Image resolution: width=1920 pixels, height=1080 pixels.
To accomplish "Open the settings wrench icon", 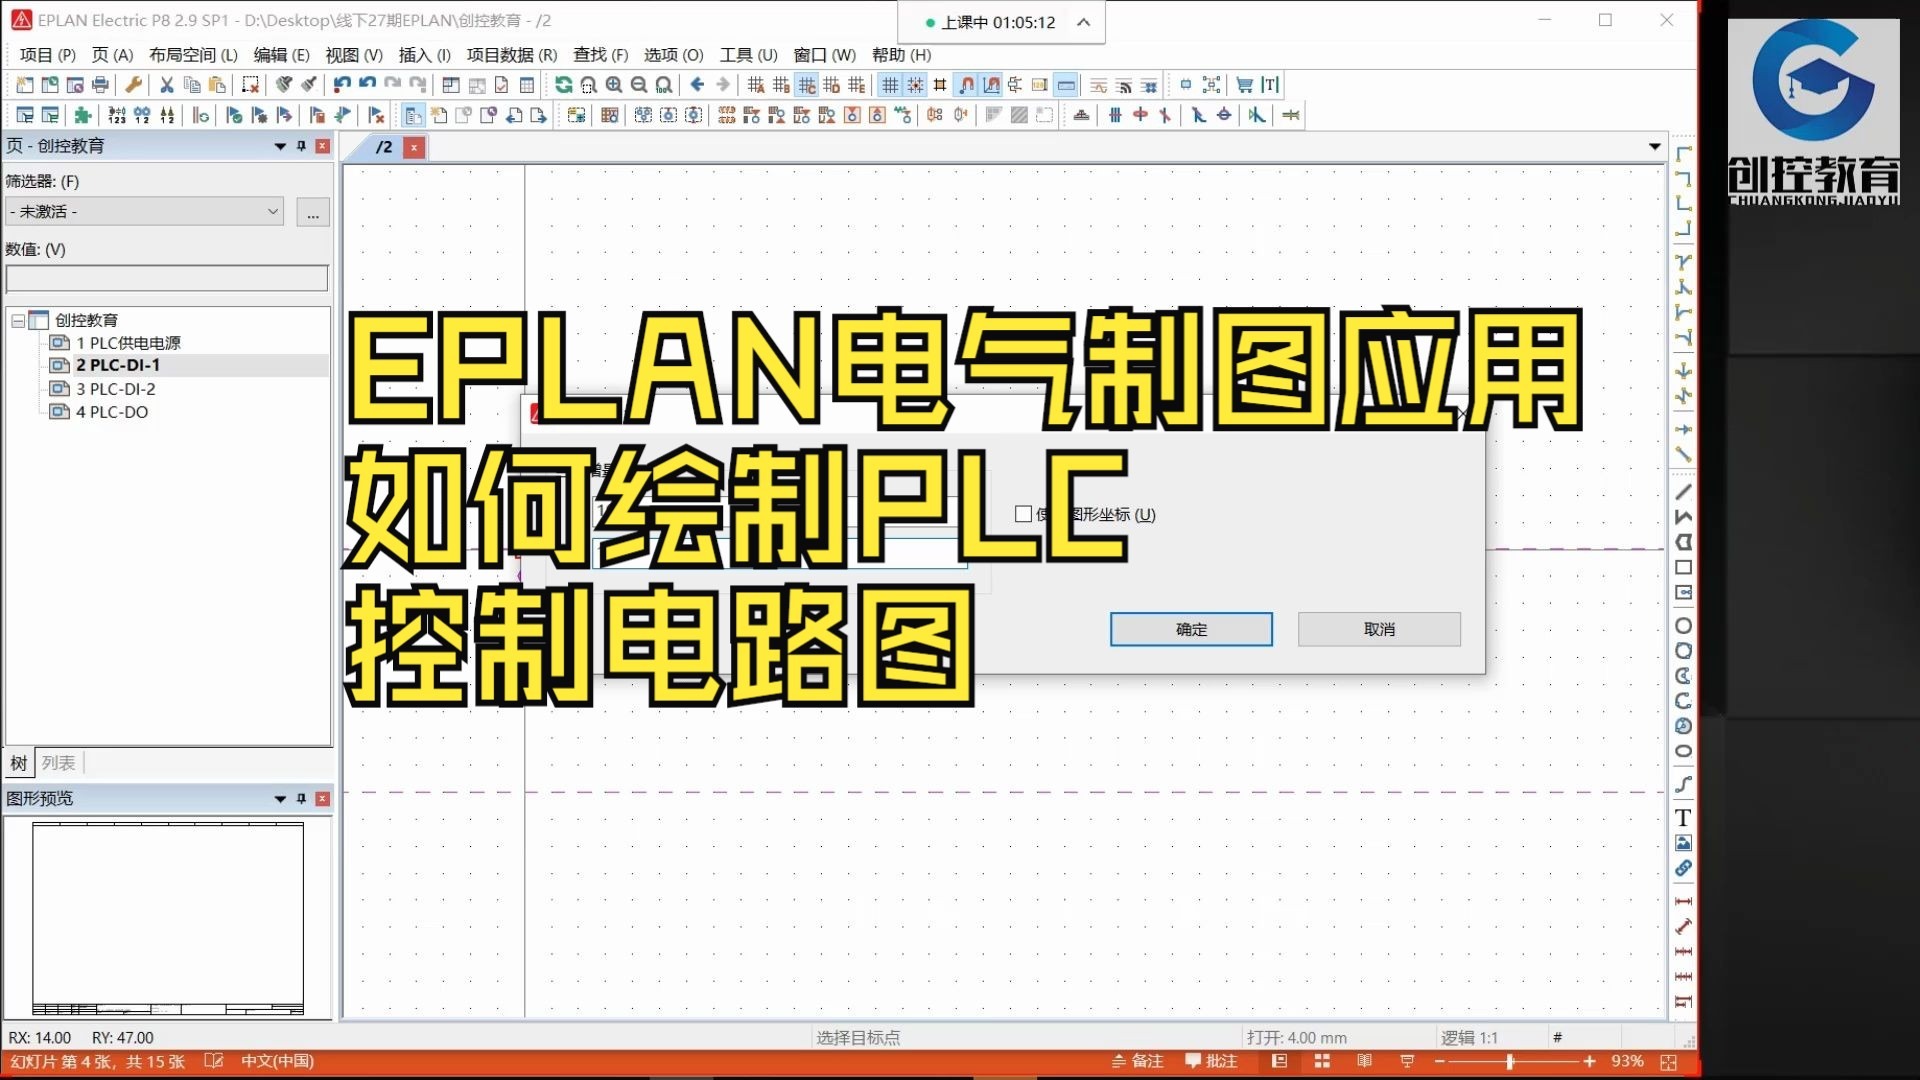I will pos(134,84).
